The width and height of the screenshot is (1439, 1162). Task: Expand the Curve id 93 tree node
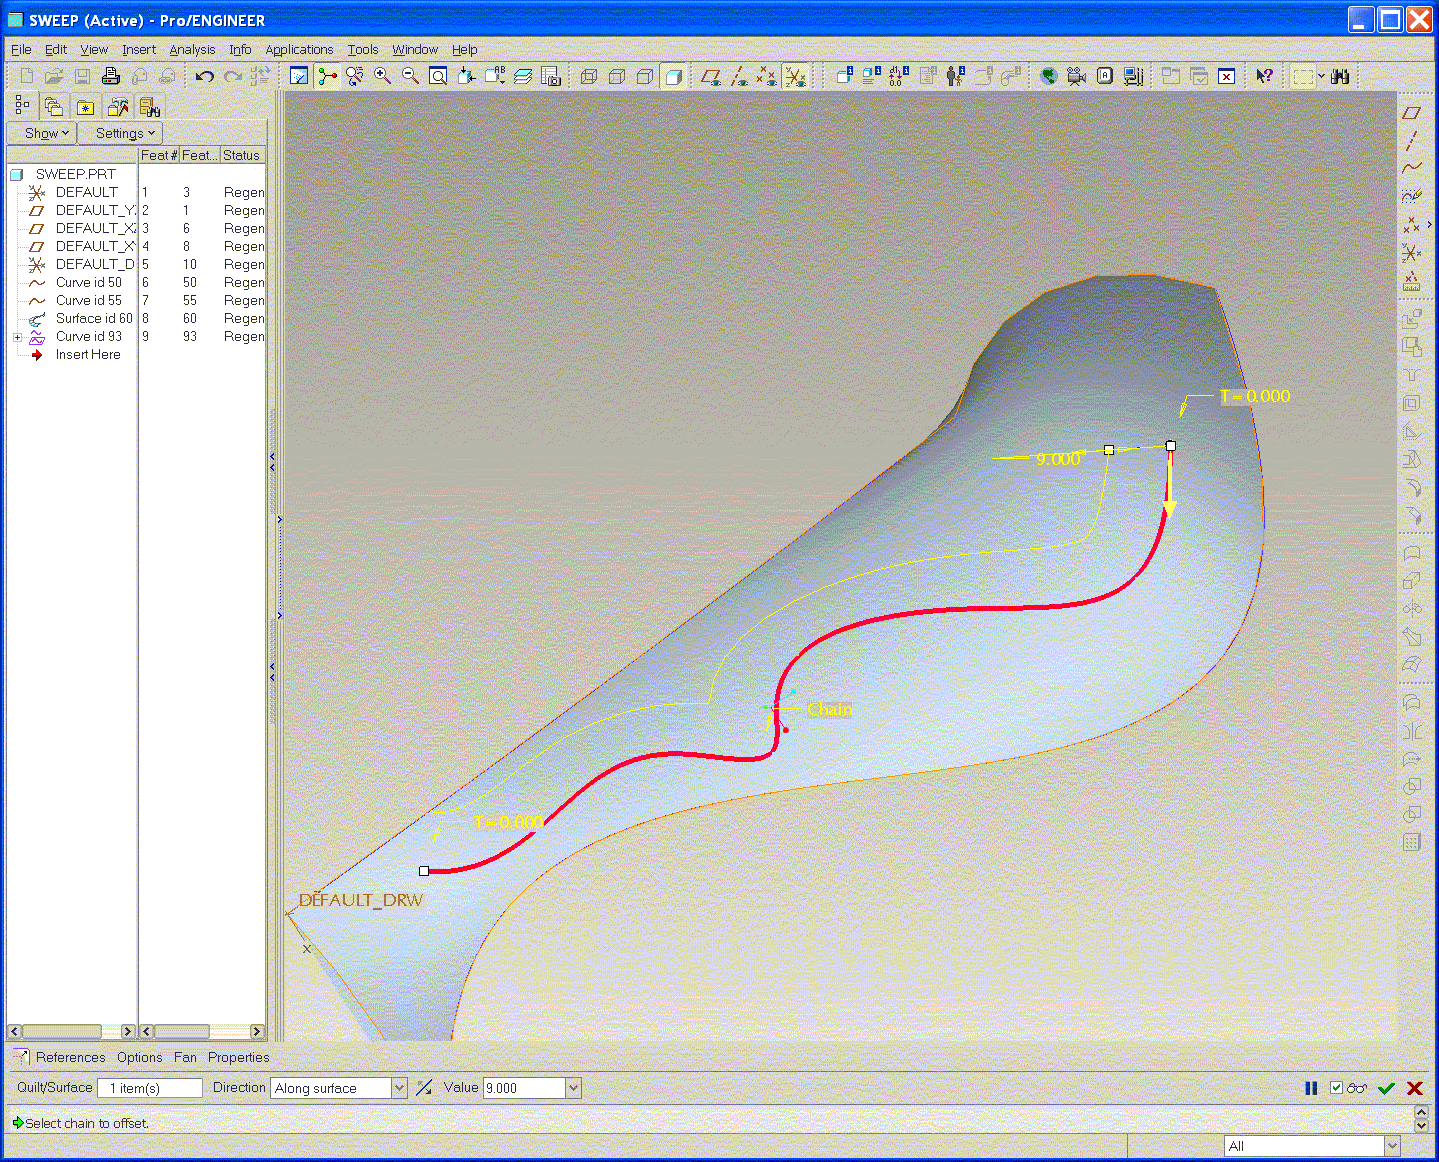17,337
